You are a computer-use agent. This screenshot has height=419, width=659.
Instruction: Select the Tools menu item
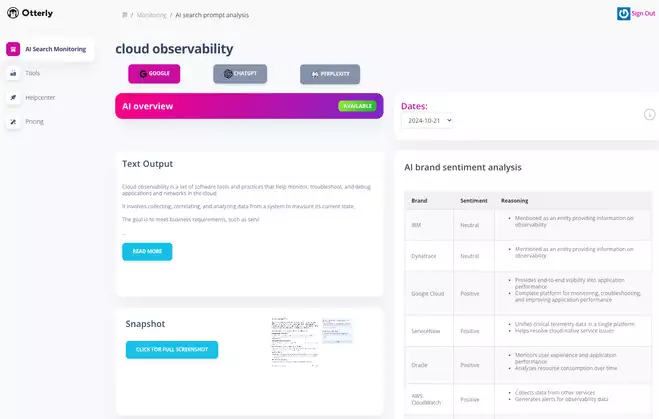[x=32, y=73]
